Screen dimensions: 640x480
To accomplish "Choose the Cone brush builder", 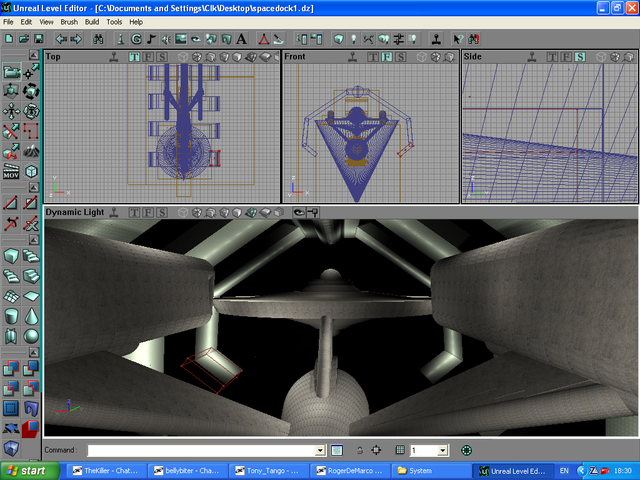I will [31, 316].
